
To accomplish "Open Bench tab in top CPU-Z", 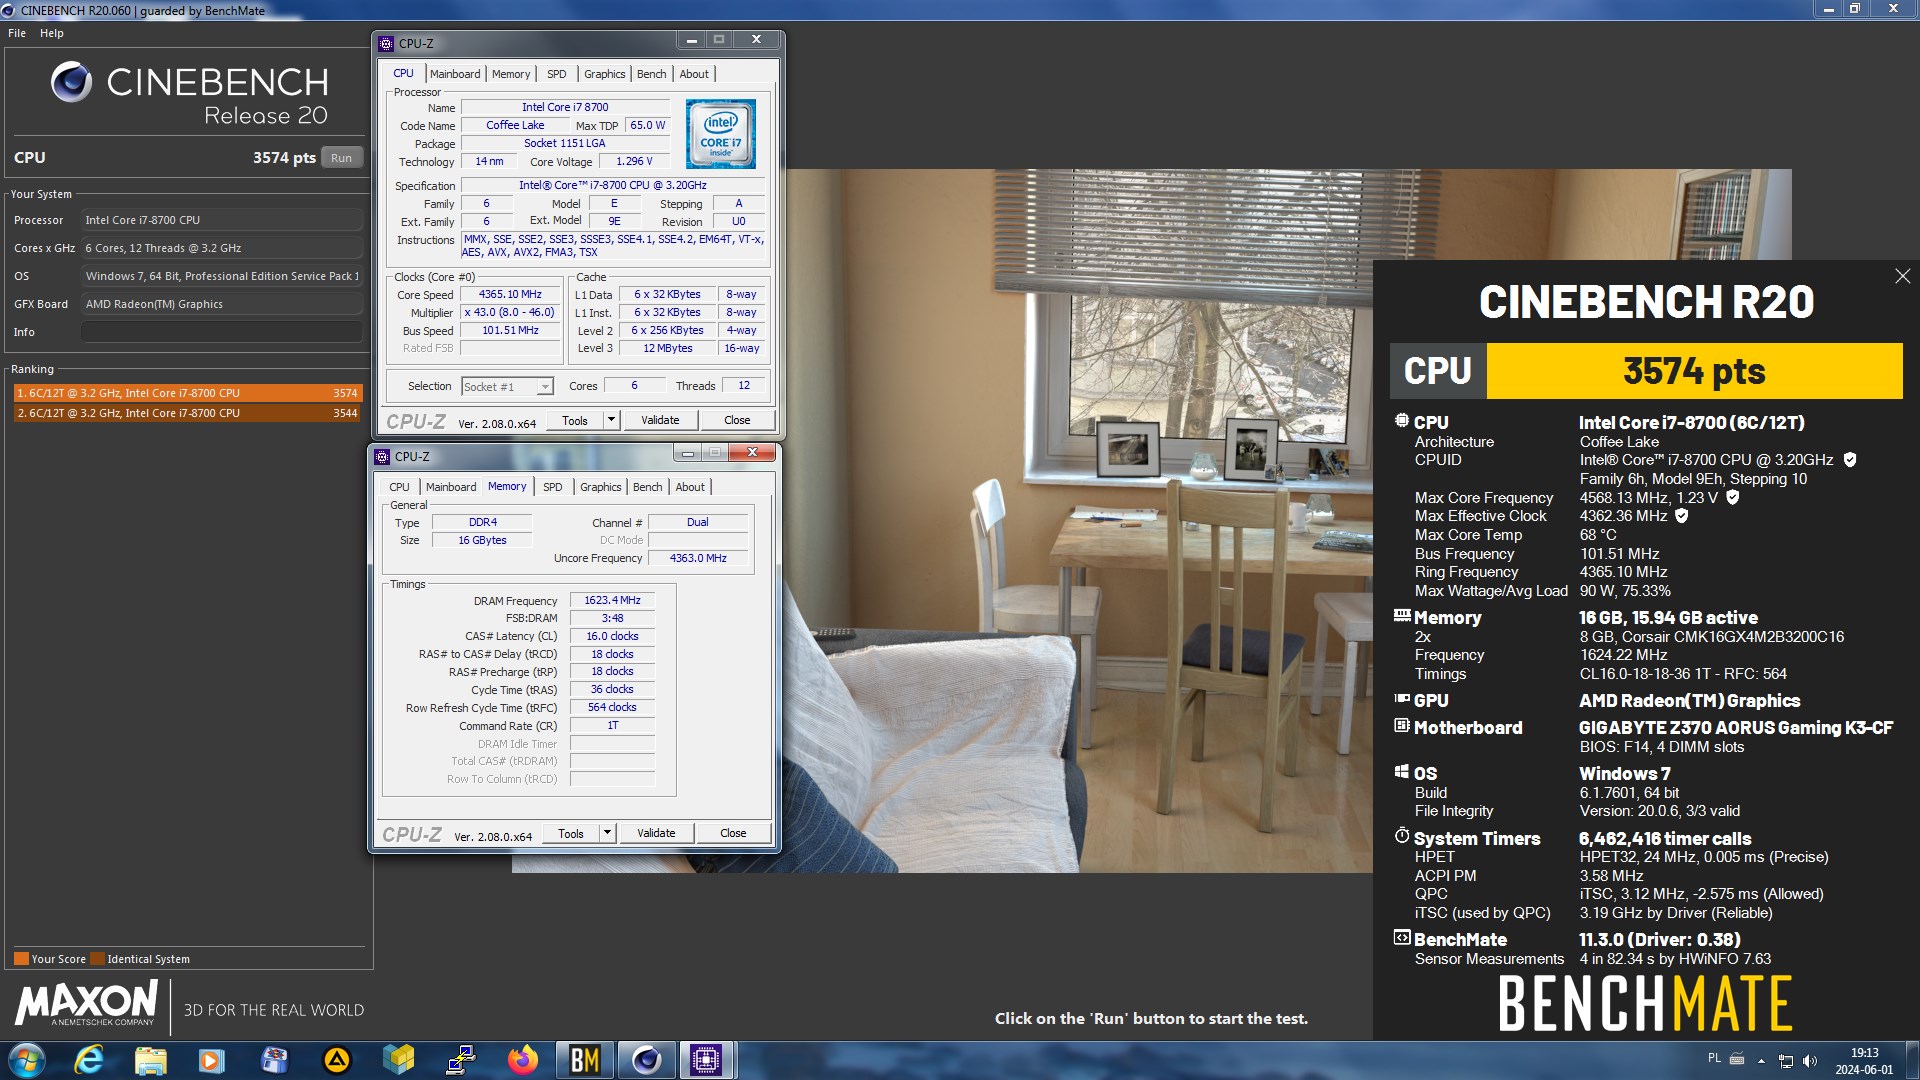I will pos(651,74).
